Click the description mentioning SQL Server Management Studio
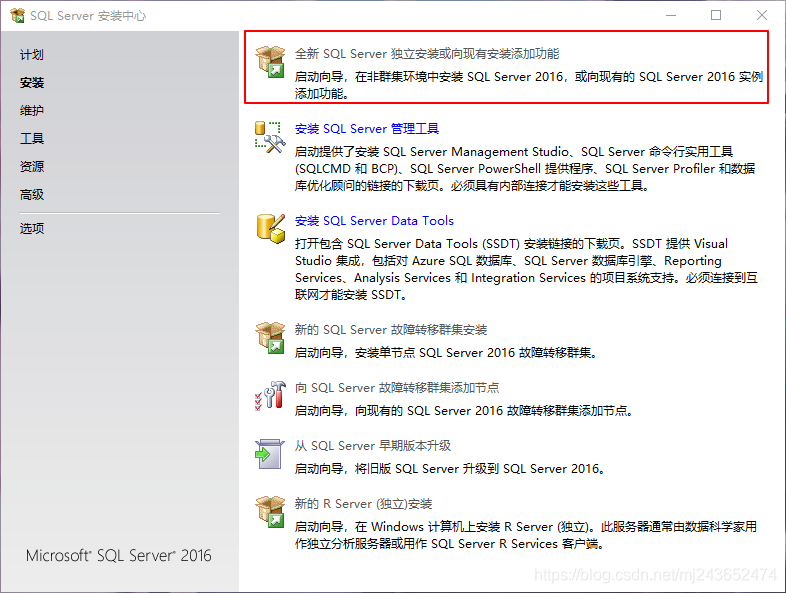The image size is (786, 593). 525,169
